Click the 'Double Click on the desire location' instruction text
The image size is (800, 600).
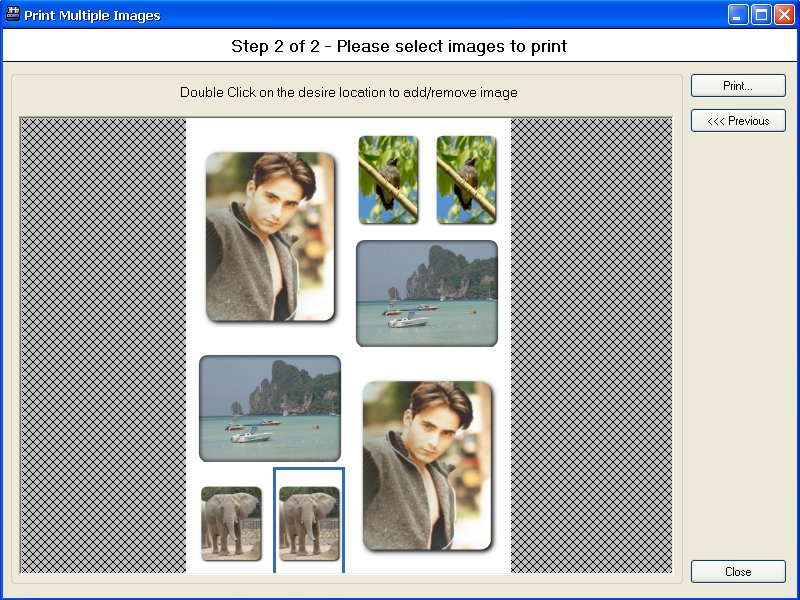tap(349, 92)
